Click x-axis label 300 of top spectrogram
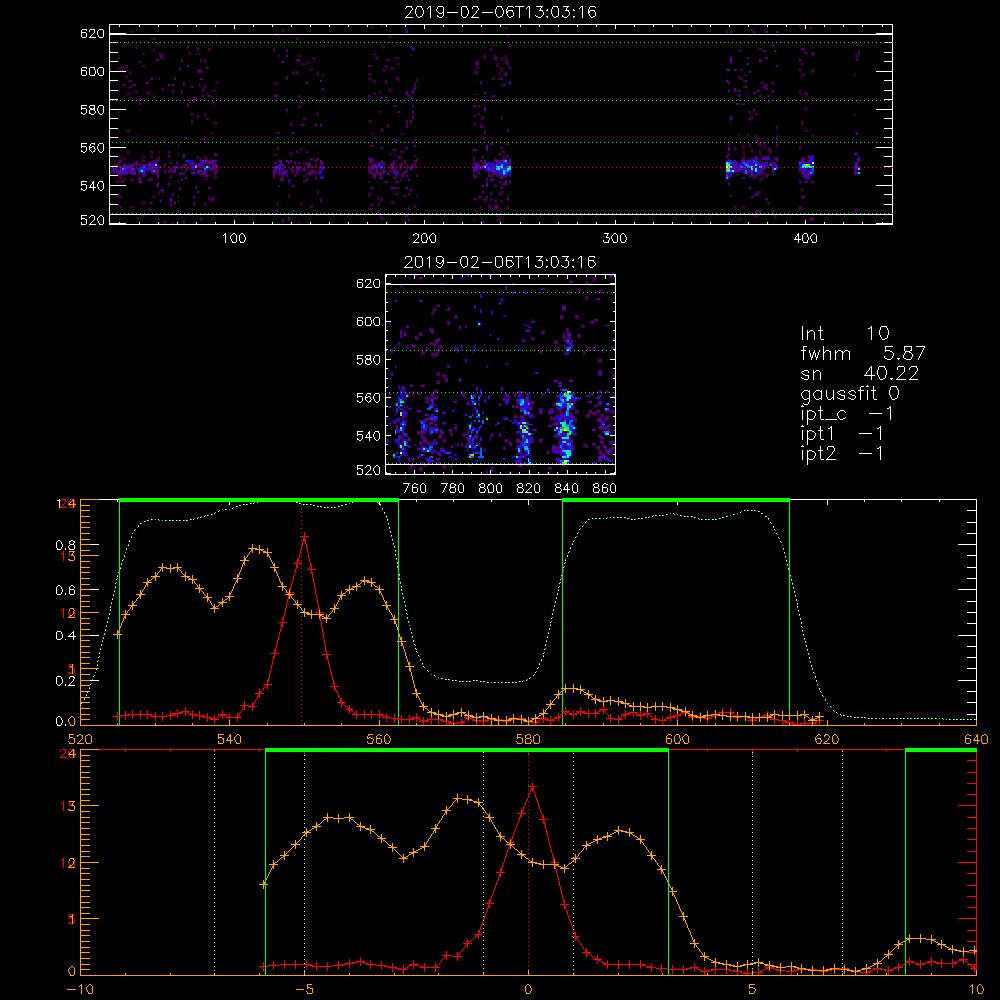The image size is (1000, 1000). [615, 239]
